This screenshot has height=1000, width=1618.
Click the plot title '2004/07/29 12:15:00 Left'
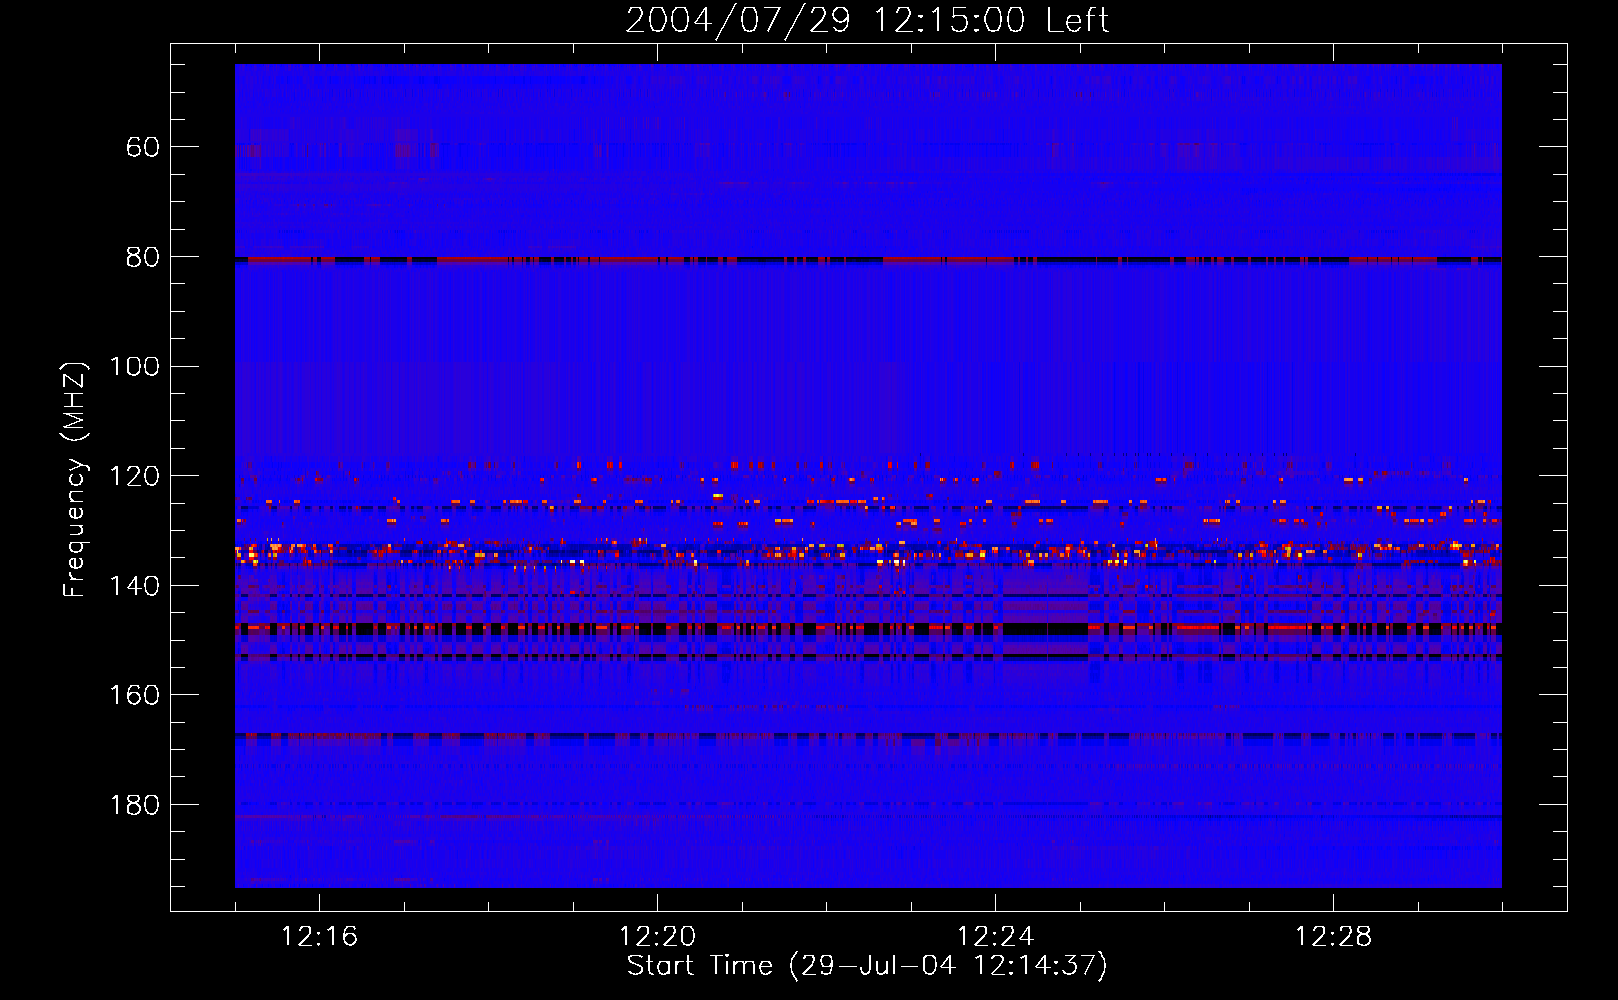(867, 20)
